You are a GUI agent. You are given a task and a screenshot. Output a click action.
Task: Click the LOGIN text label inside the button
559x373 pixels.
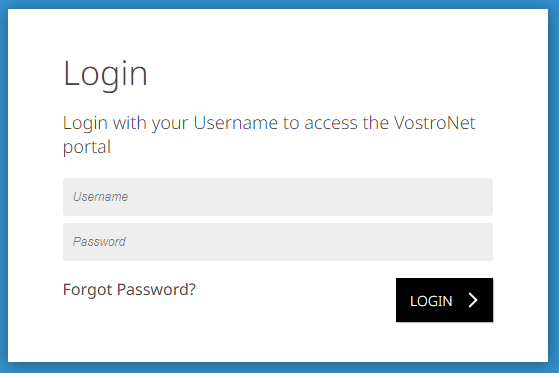coord(431,301)
